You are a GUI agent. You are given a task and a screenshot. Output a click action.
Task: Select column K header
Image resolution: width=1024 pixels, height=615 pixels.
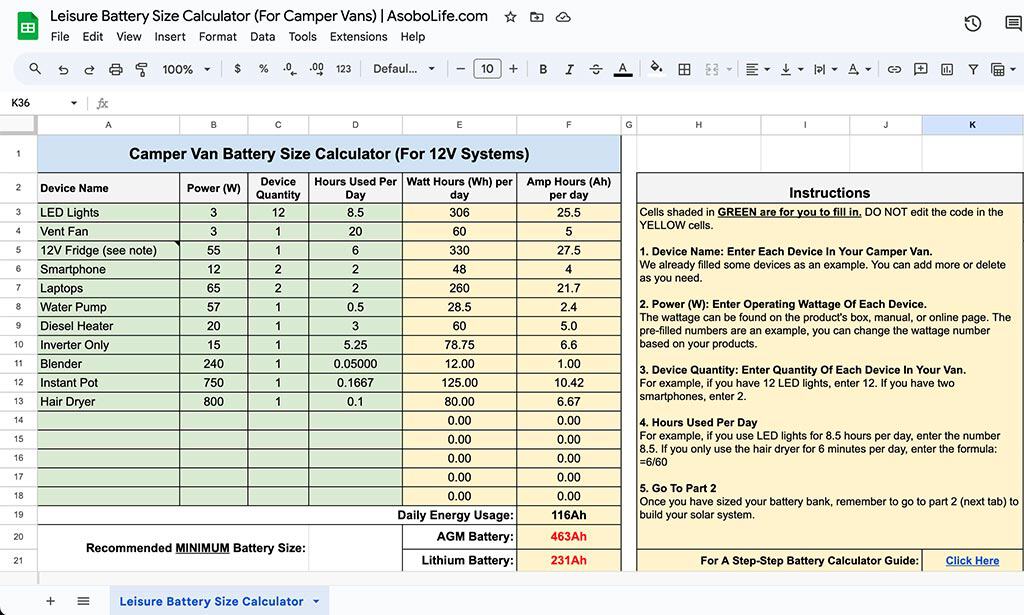pos(972,125)
